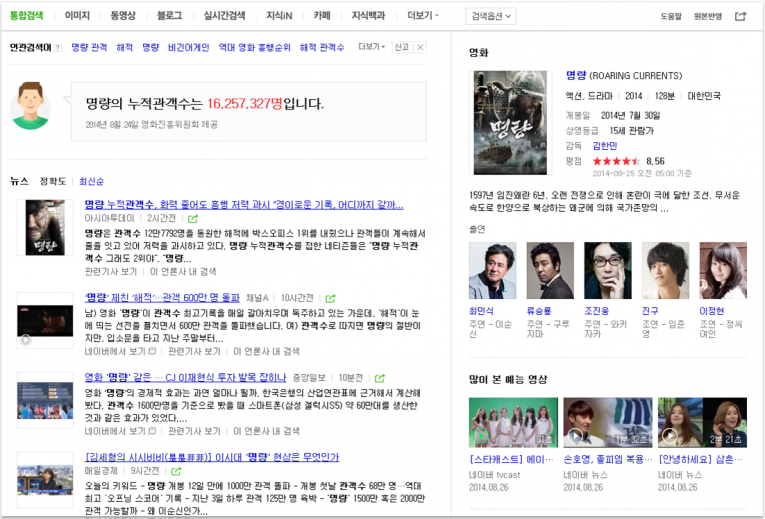This screenshot has height=519, width=765.
Task: Open new-window icon next to 아시아투데이 2시간전
Action: [x=193, y=219]
